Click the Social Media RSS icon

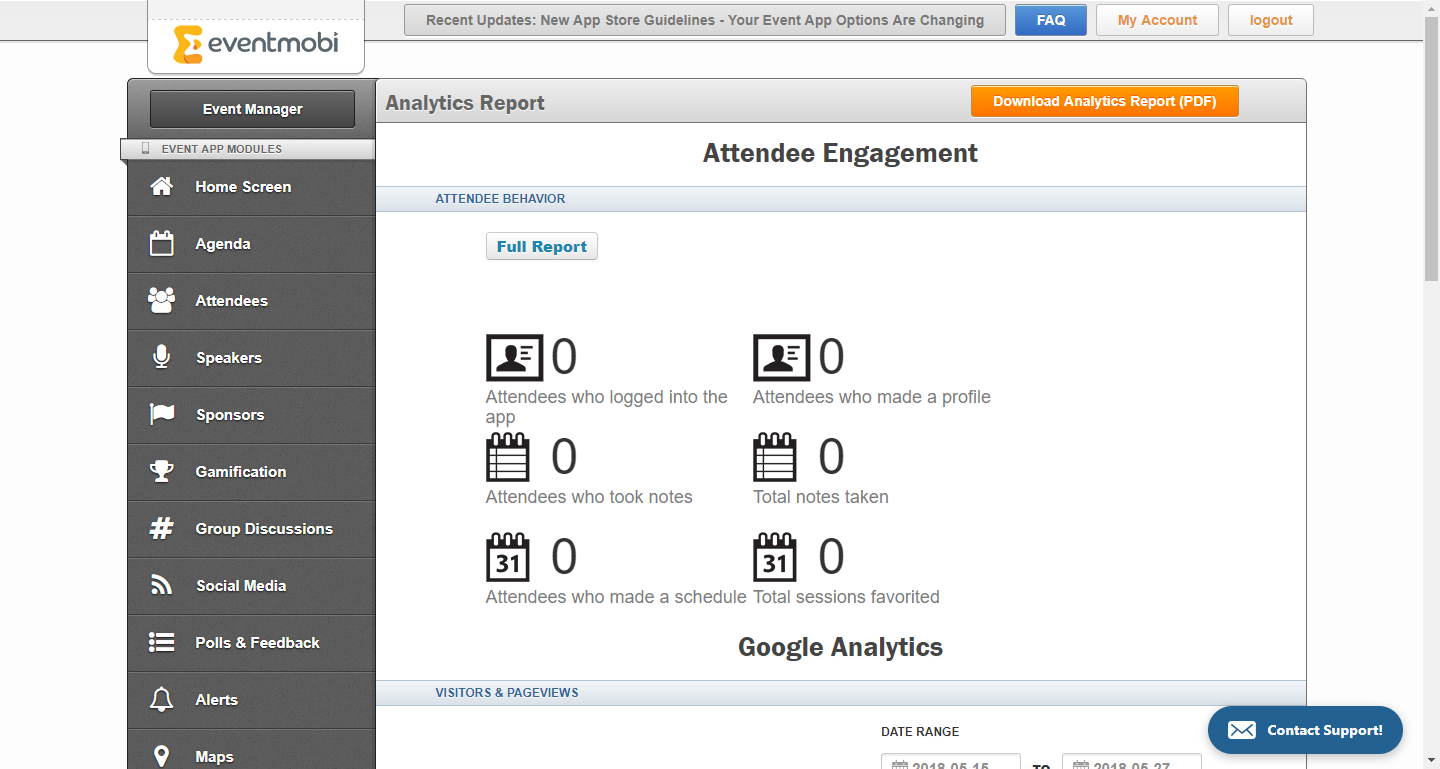coord(161,586)
